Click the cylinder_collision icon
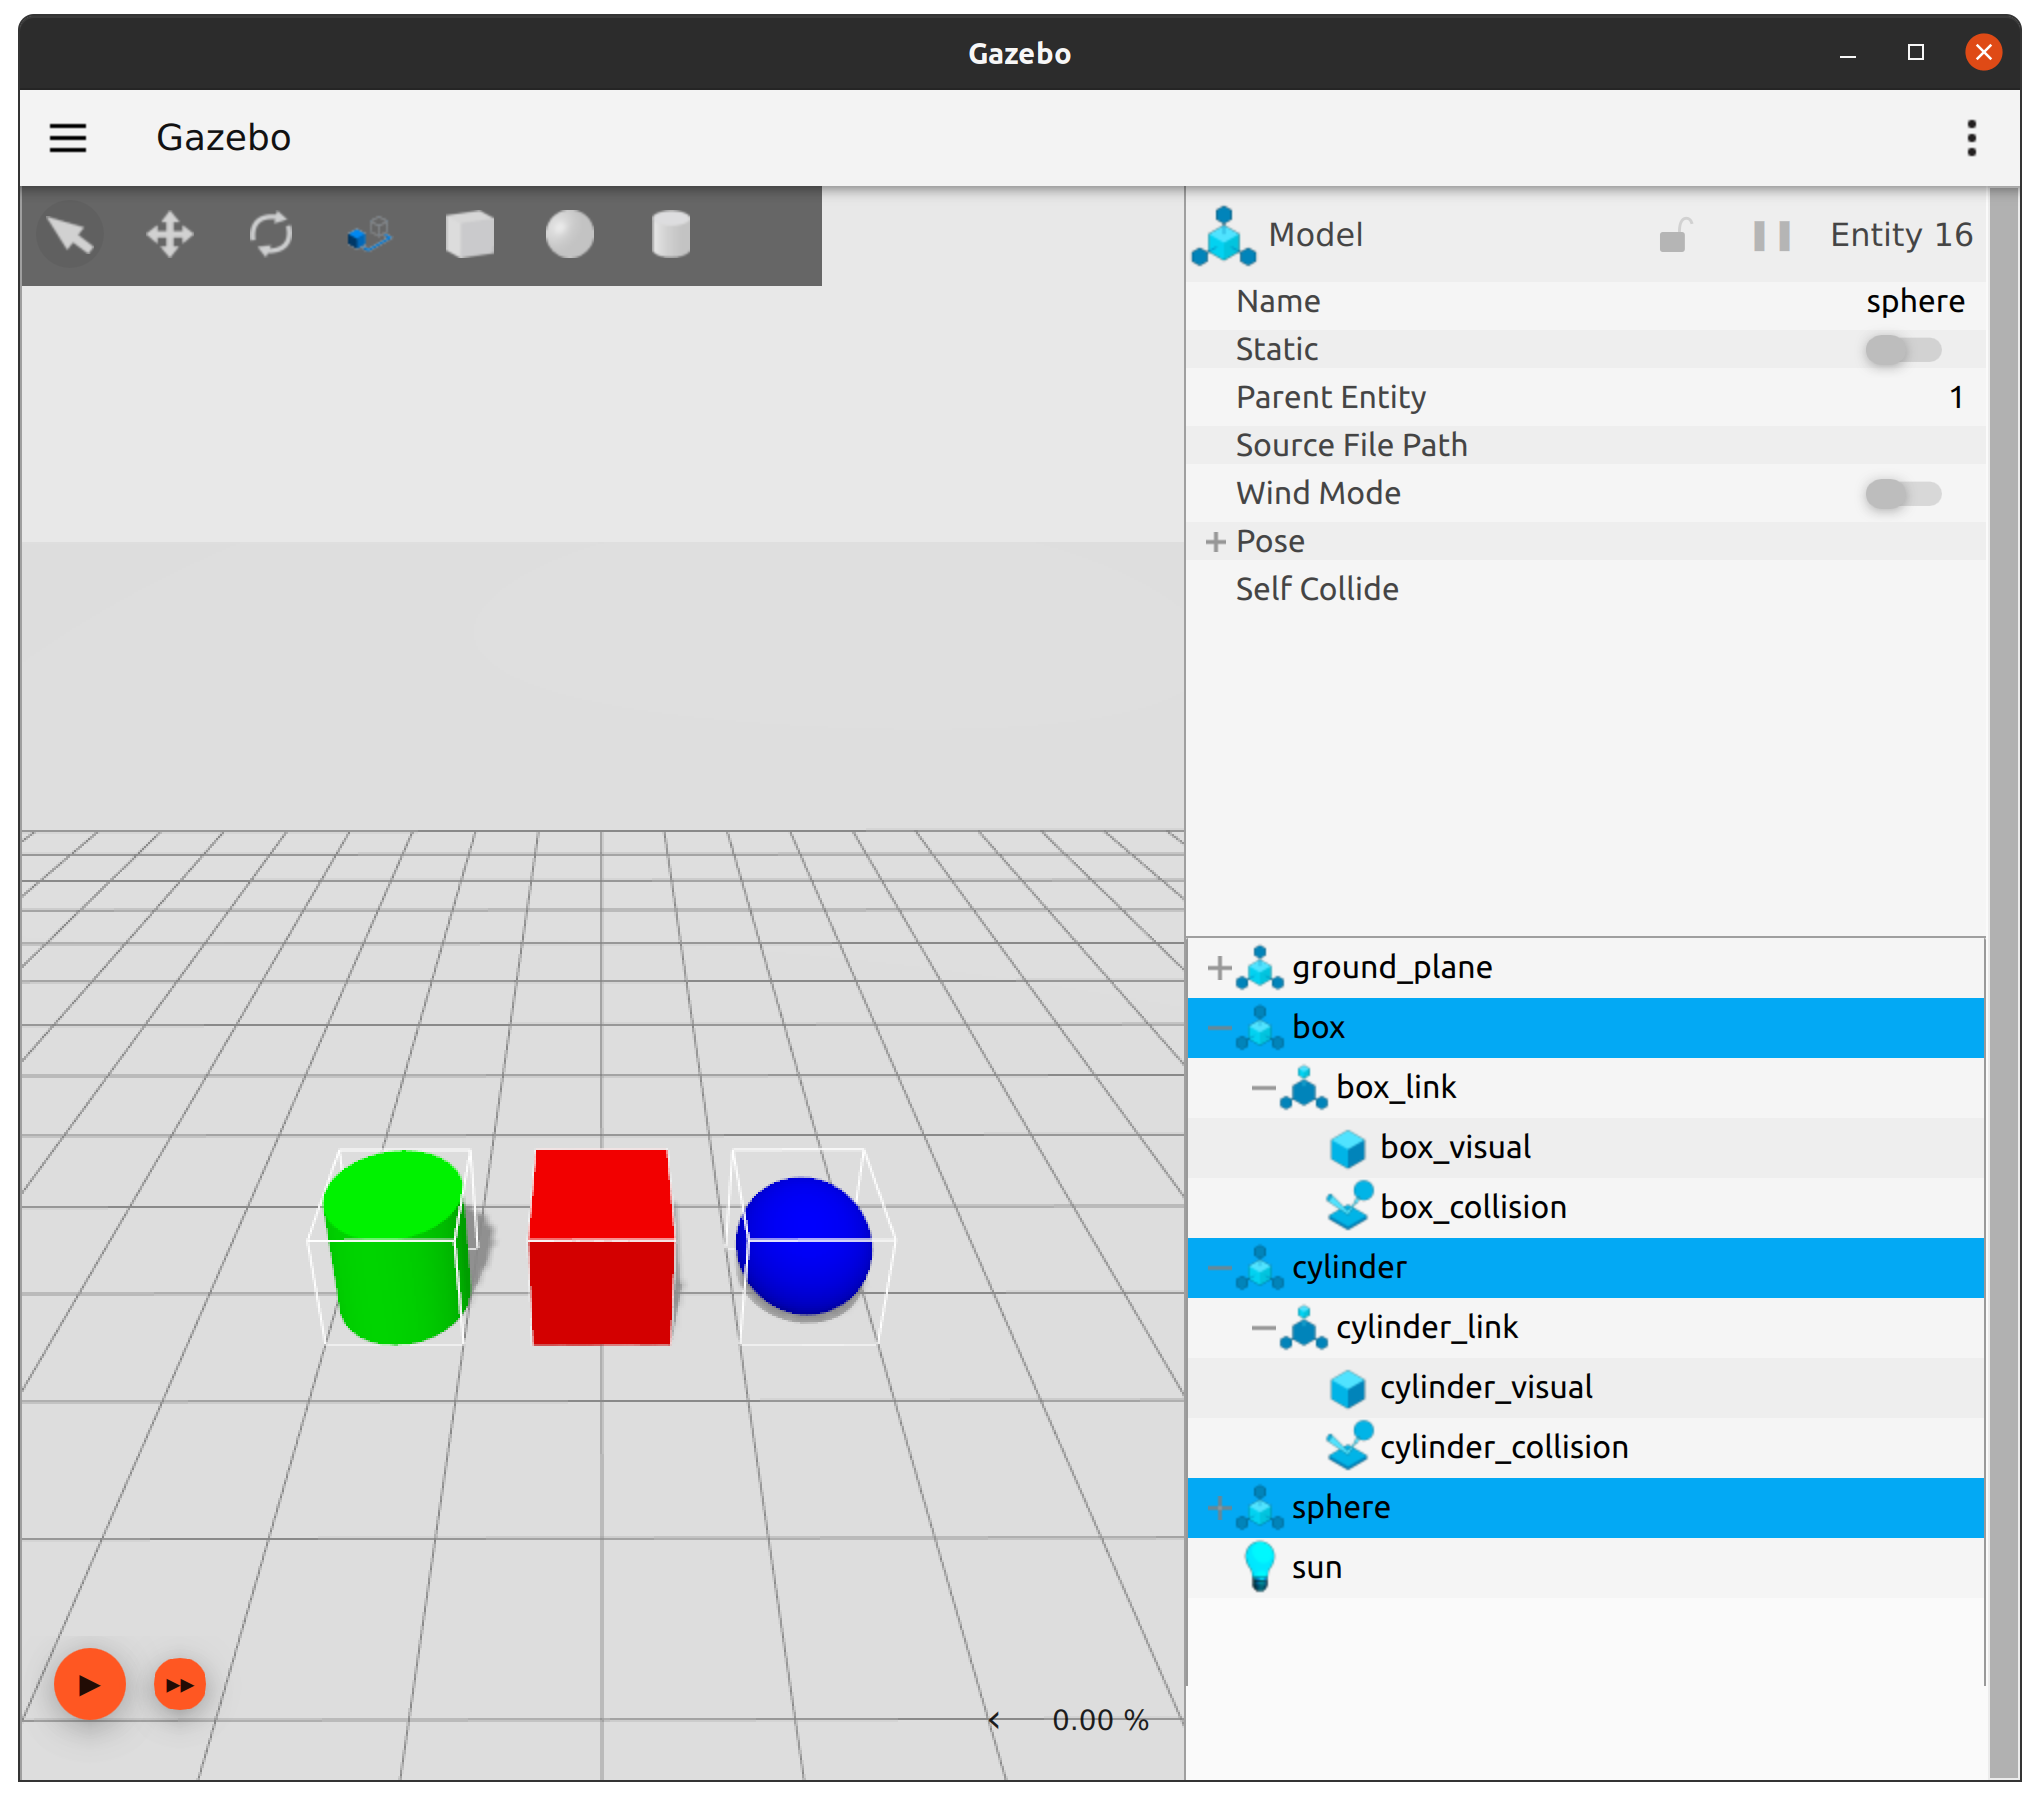 [1349, 1446]
